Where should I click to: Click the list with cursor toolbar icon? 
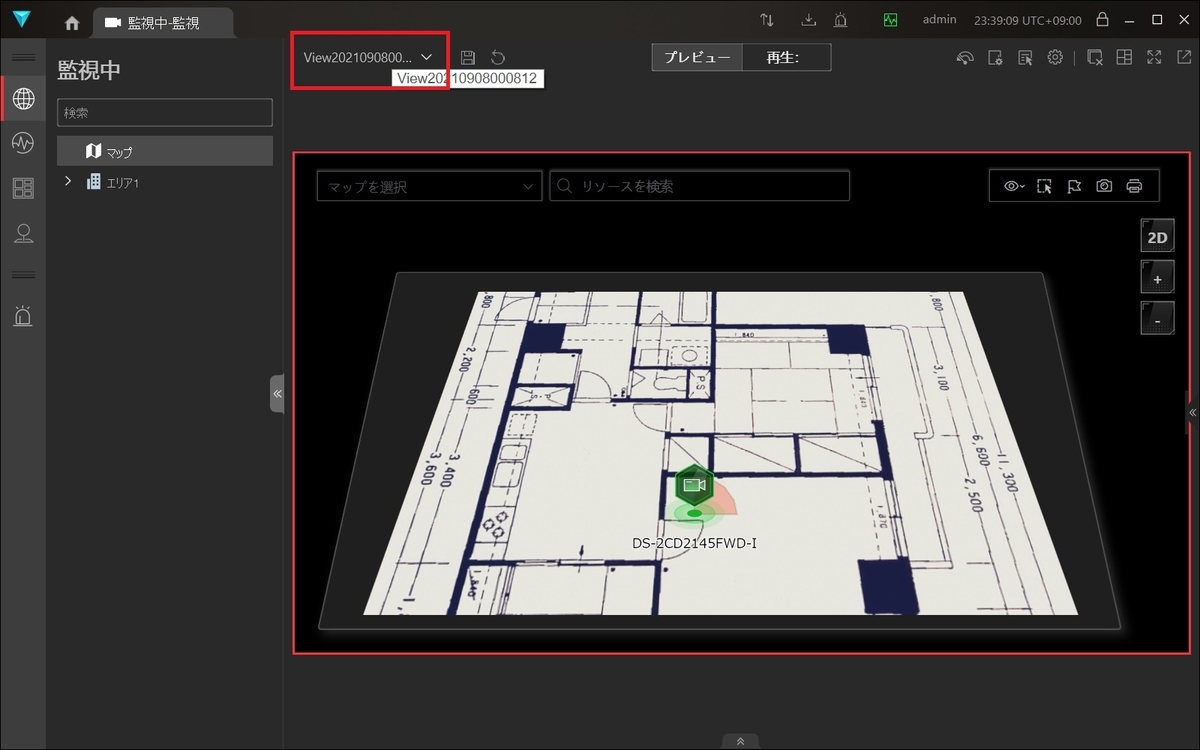[1025, 58]
